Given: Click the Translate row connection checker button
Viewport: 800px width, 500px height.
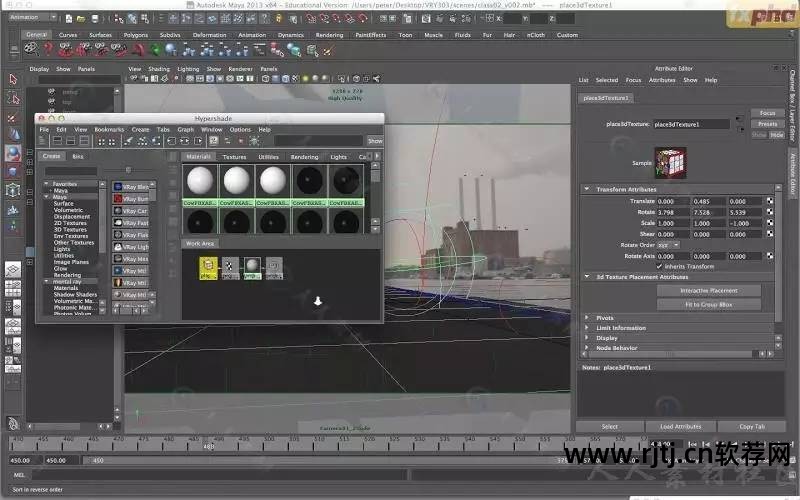Looking at the screenshot, I should [770, 201].
